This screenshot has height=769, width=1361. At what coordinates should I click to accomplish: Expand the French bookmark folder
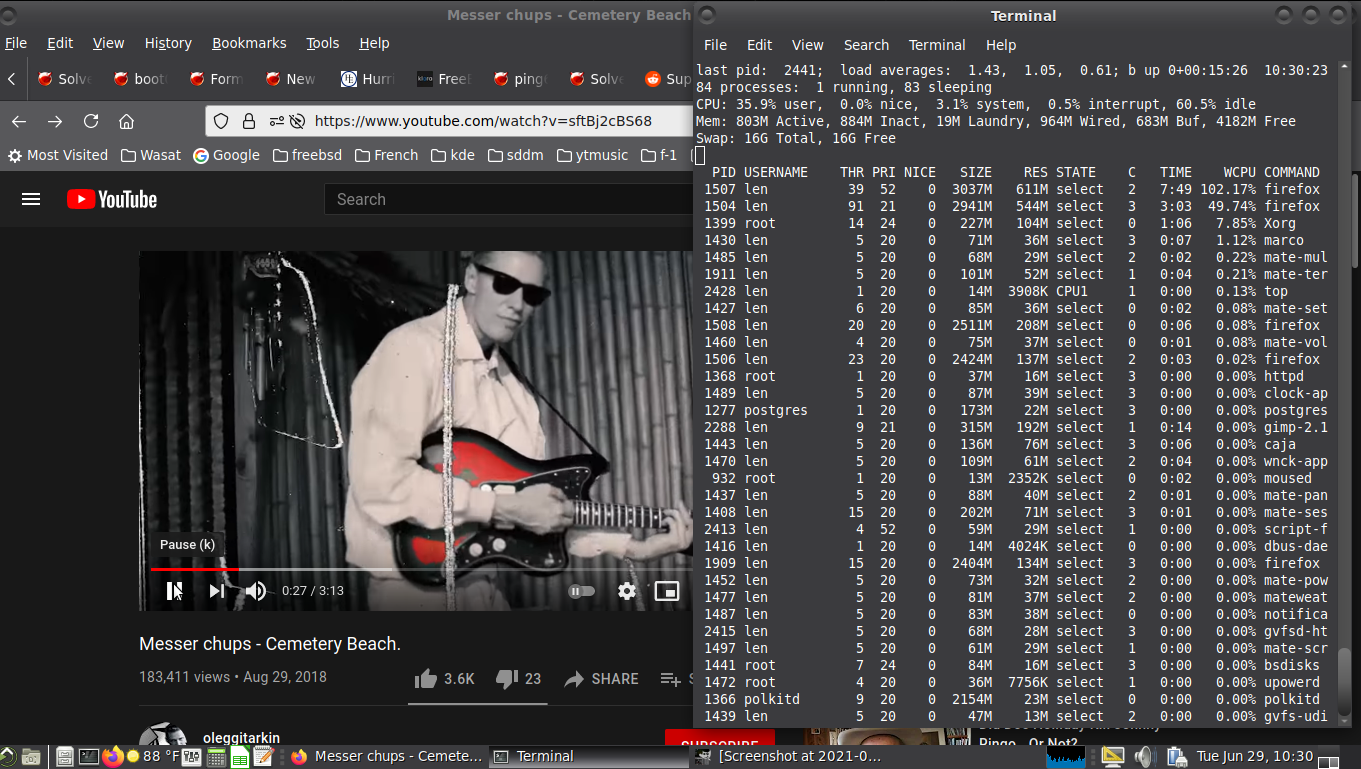[387, 155]
